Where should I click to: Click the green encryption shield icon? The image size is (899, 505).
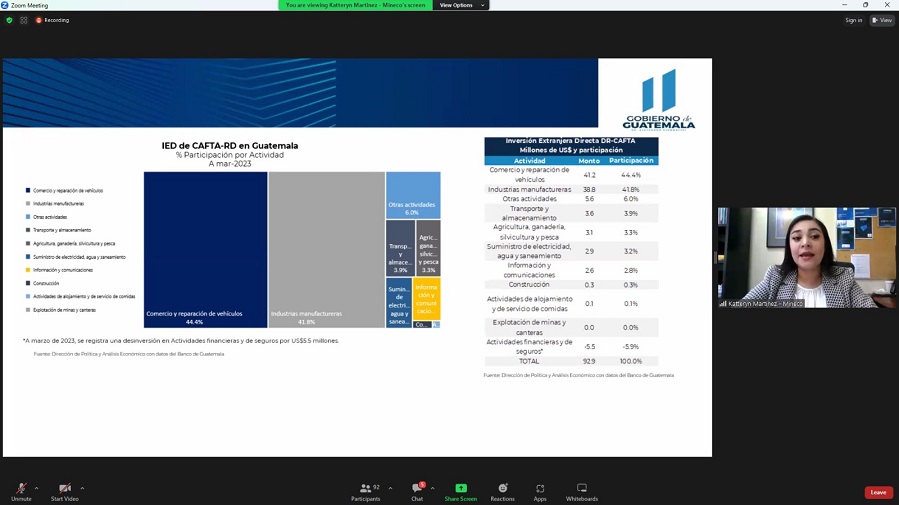pos(10,20)
